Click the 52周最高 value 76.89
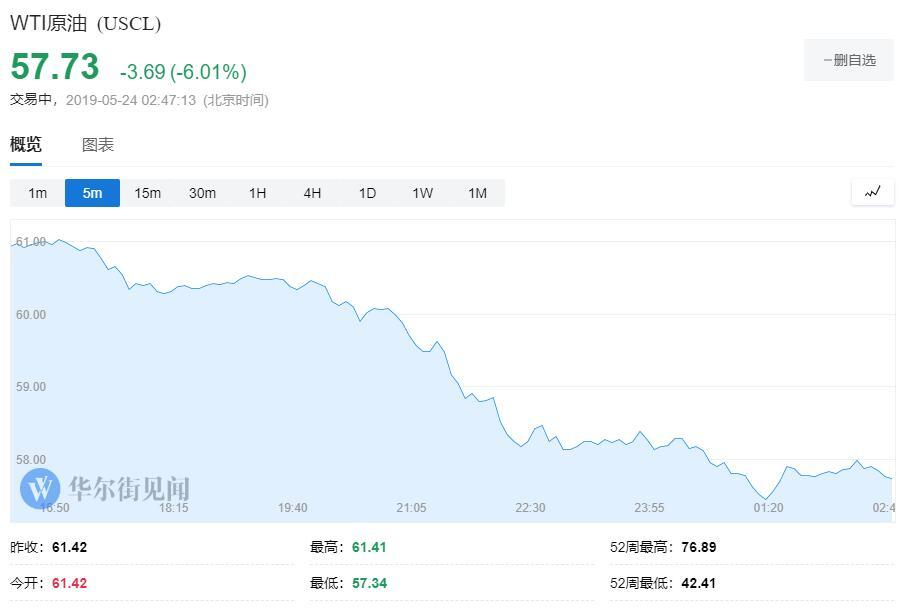 tap(698, 547)
